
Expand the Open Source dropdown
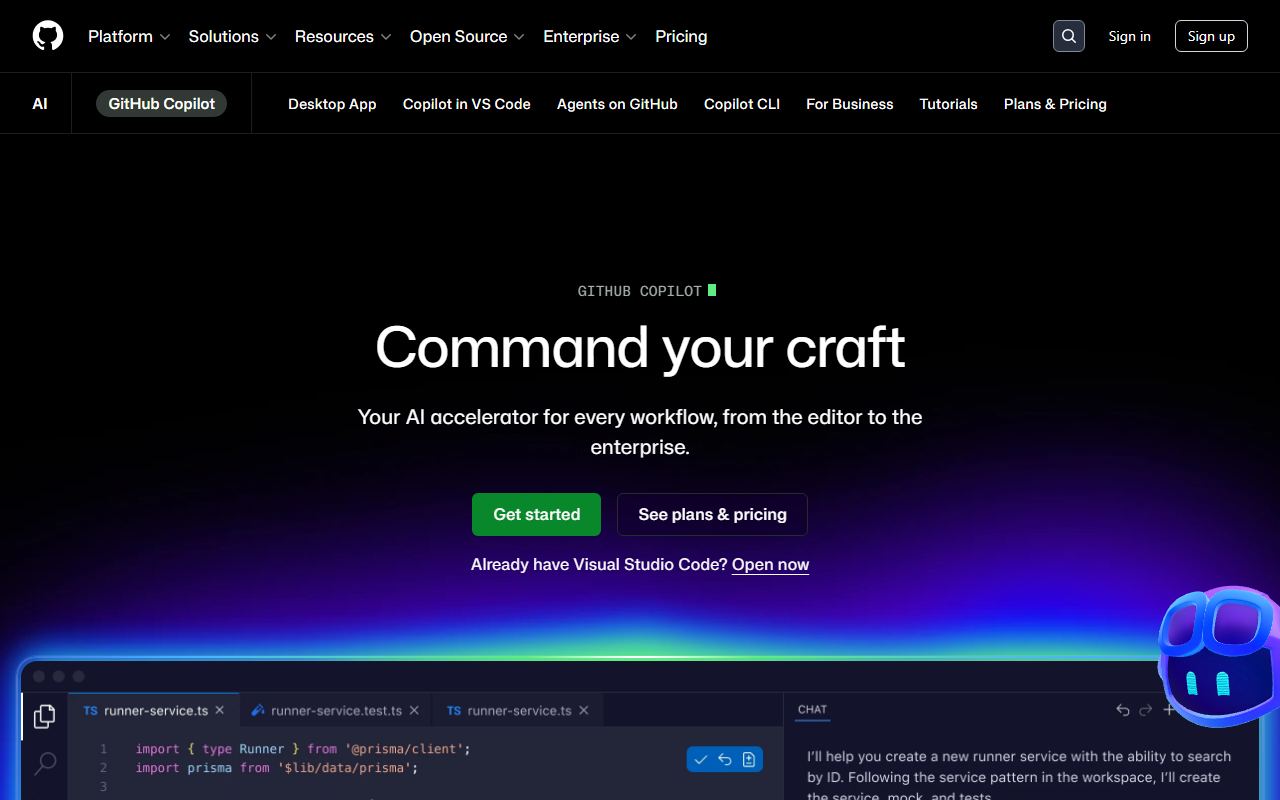[467, 36]
